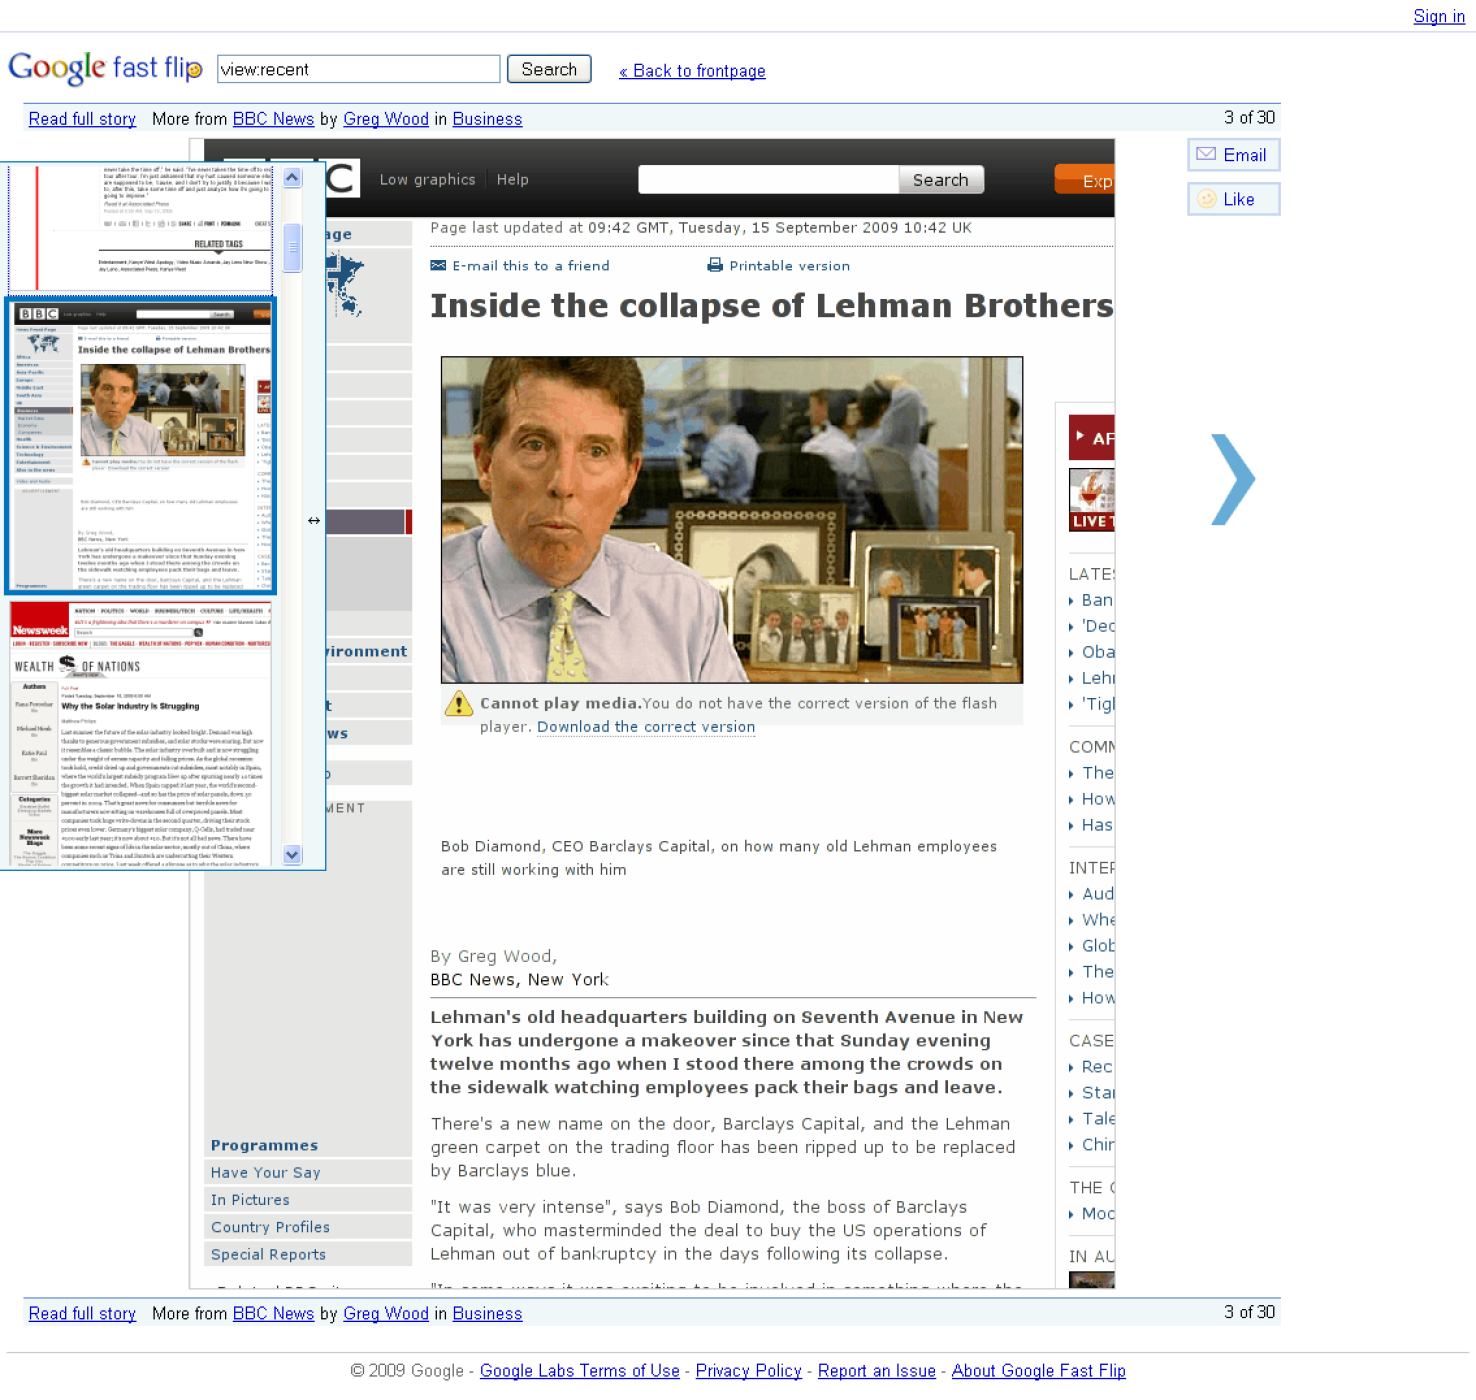
Task: Click the Sign in link
Action: click(x=1438, y=16)
